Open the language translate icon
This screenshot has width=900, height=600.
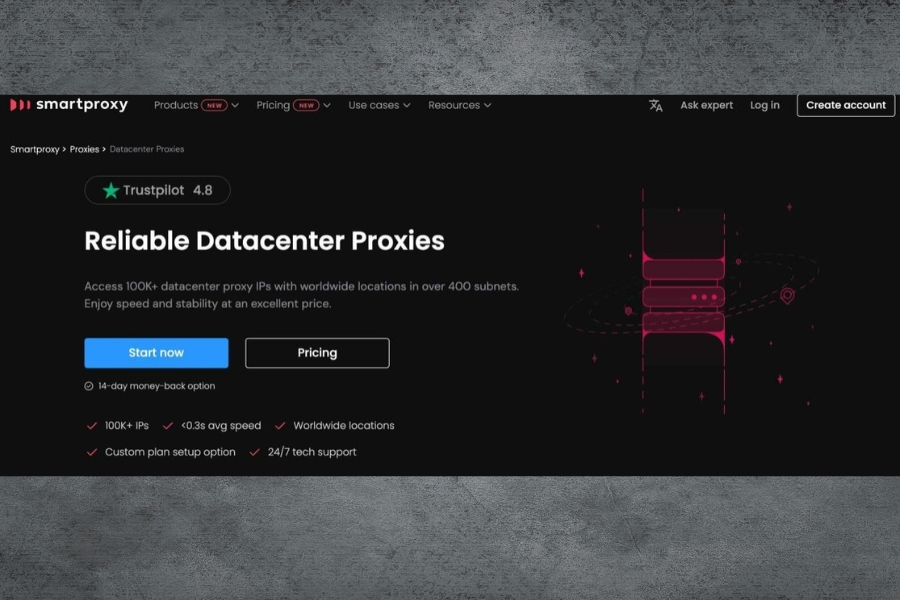coord(655,106)
